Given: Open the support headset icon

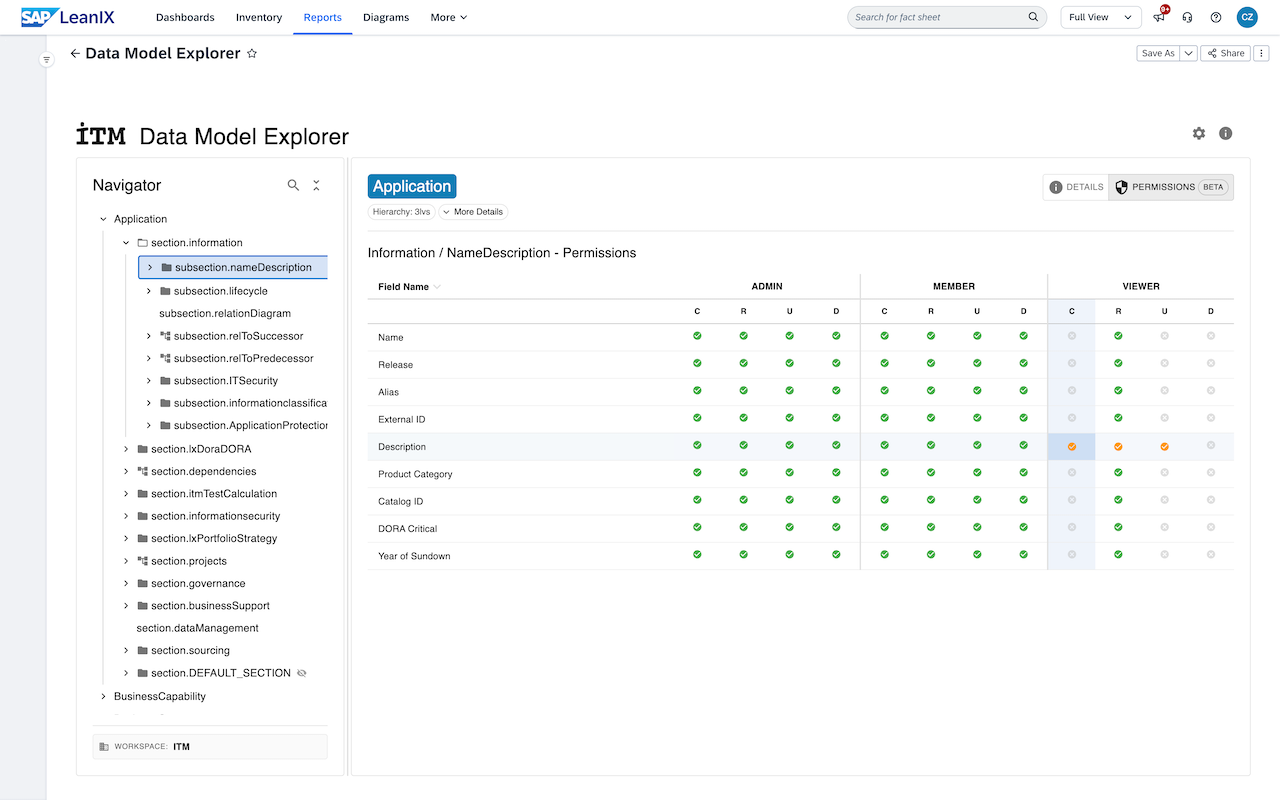Looking at the screenshot, I should click(x=1187, y=17).
